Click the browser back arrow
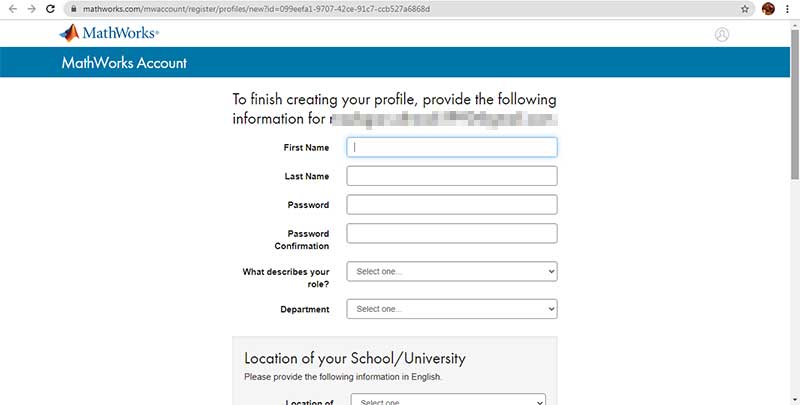Image resolution: width=800 pixels, height=405 pixels. click(13, 9)
